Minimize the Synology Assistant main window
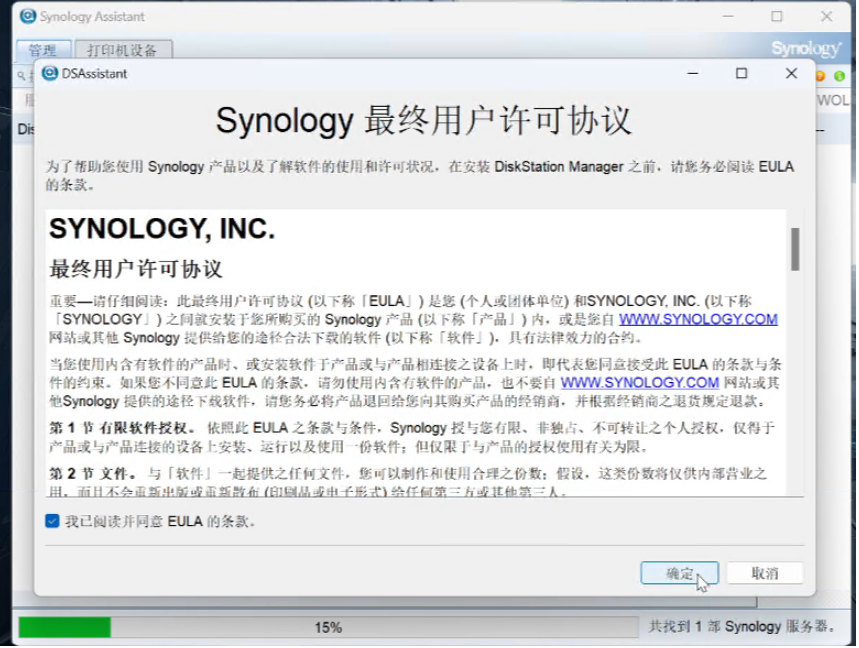This screenshot has width=859, height=648. (x=730, y=16)
